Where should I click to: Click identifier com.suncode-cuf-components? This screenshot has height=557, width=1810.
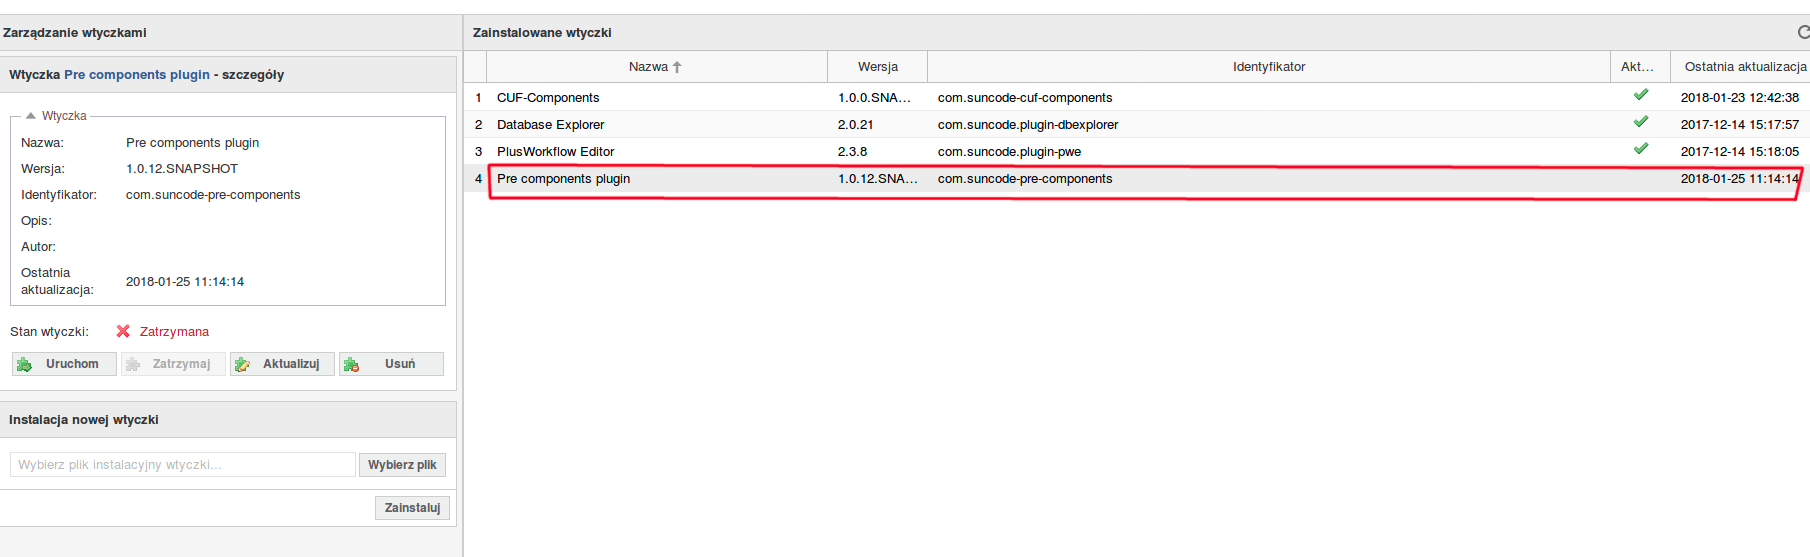[1025, 98]
